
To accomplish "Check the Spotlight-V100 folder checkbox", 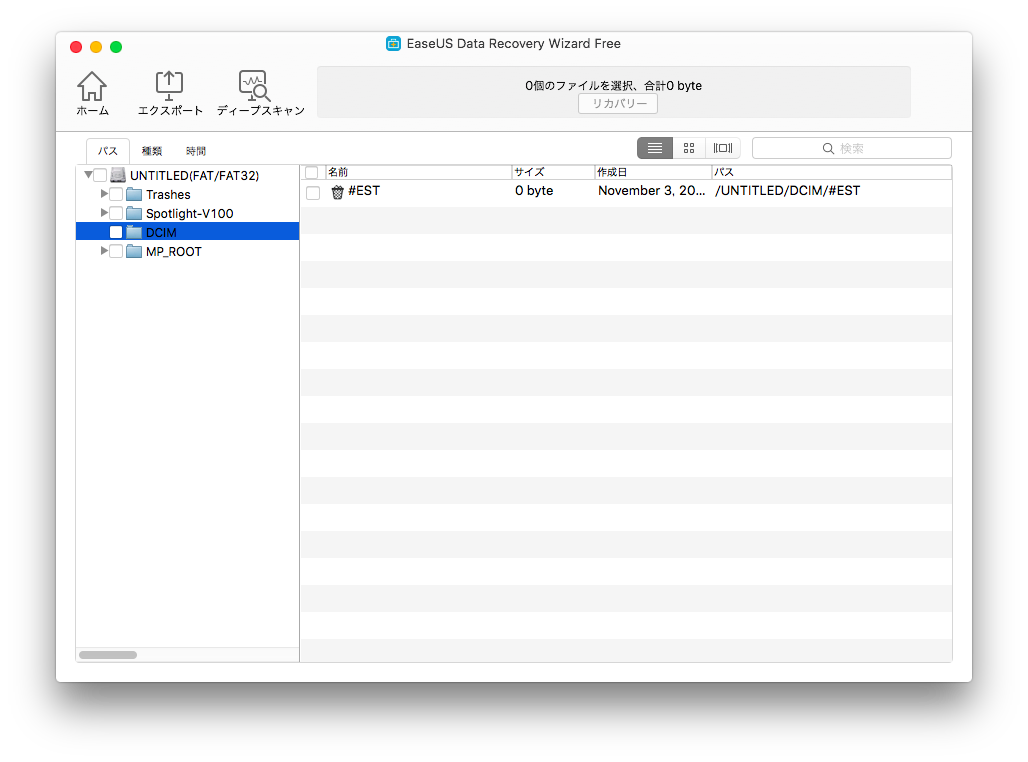I will click(116, 214).
